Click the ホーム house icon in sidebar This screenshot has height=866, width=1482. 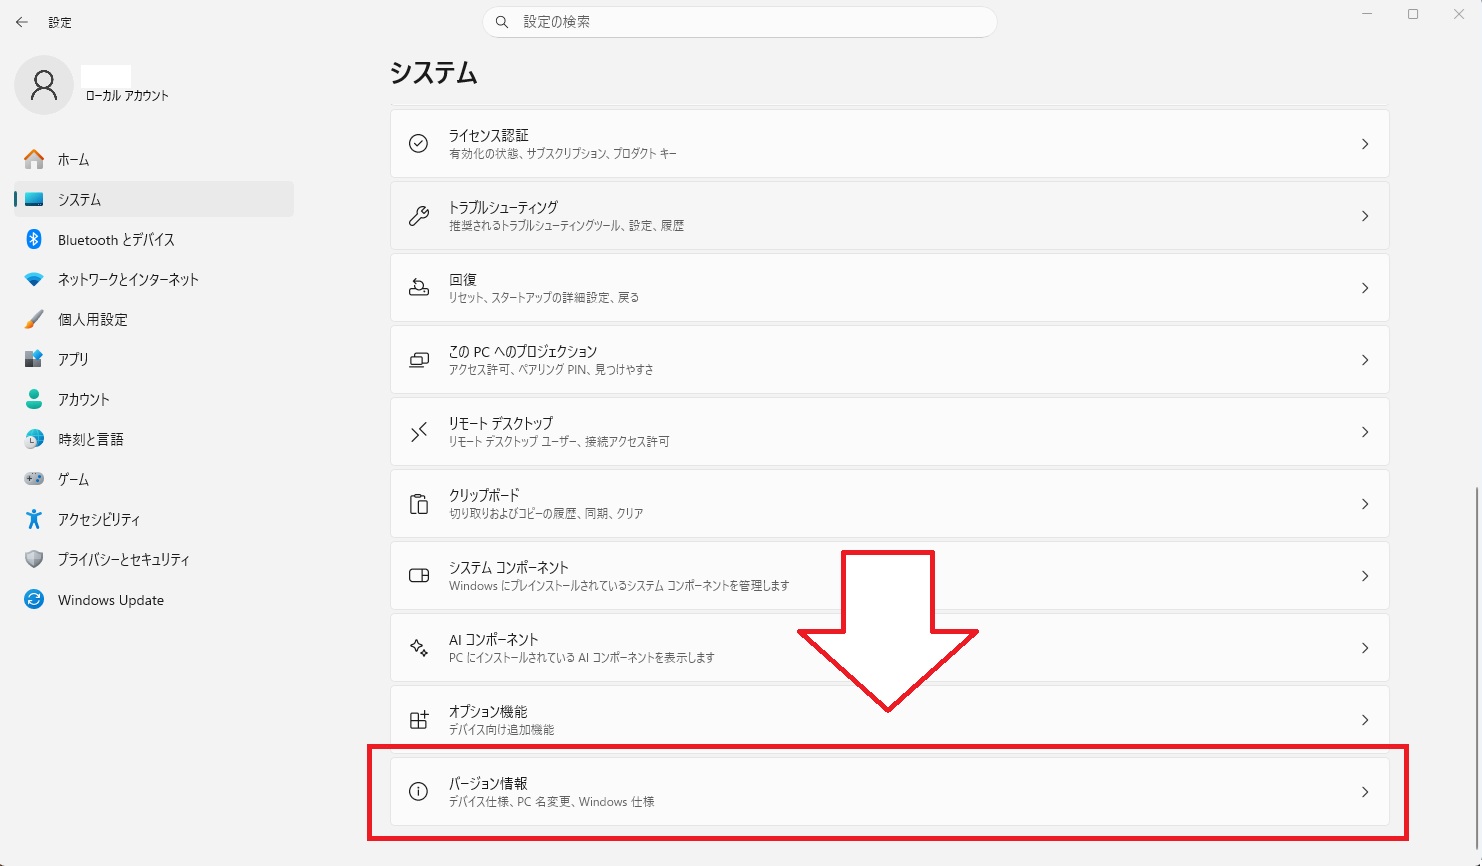pos(34,159)
